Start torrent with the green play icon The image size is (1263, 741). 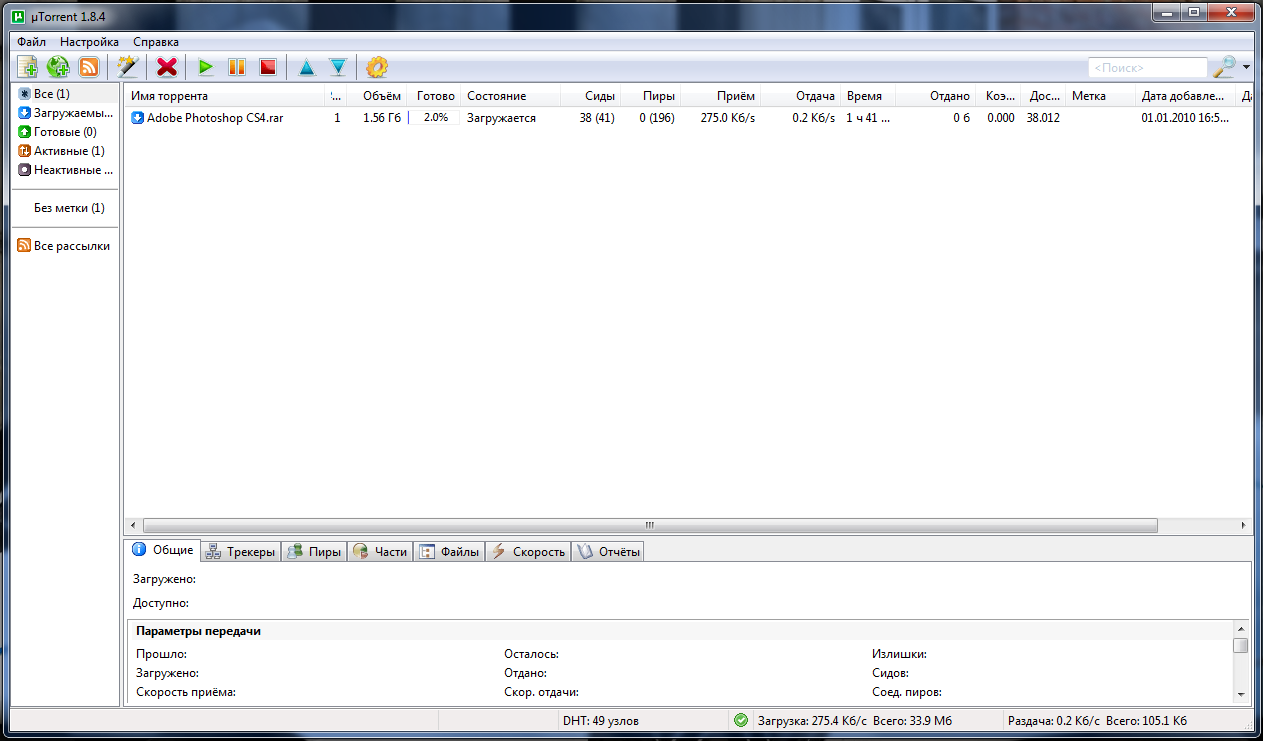[x=206, y=67]
